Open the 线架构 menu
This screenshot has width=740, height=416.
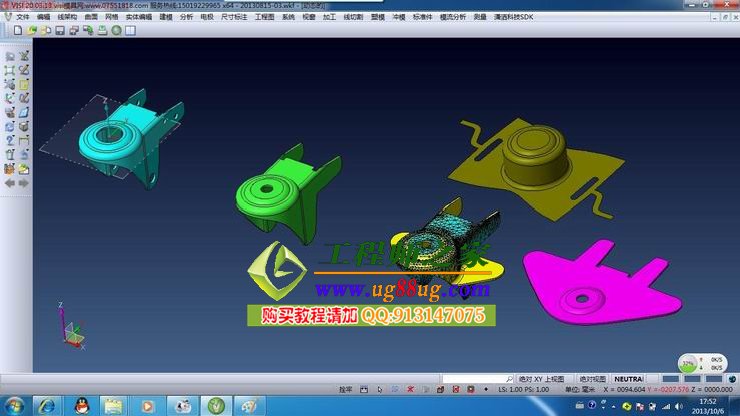[67, 17]
